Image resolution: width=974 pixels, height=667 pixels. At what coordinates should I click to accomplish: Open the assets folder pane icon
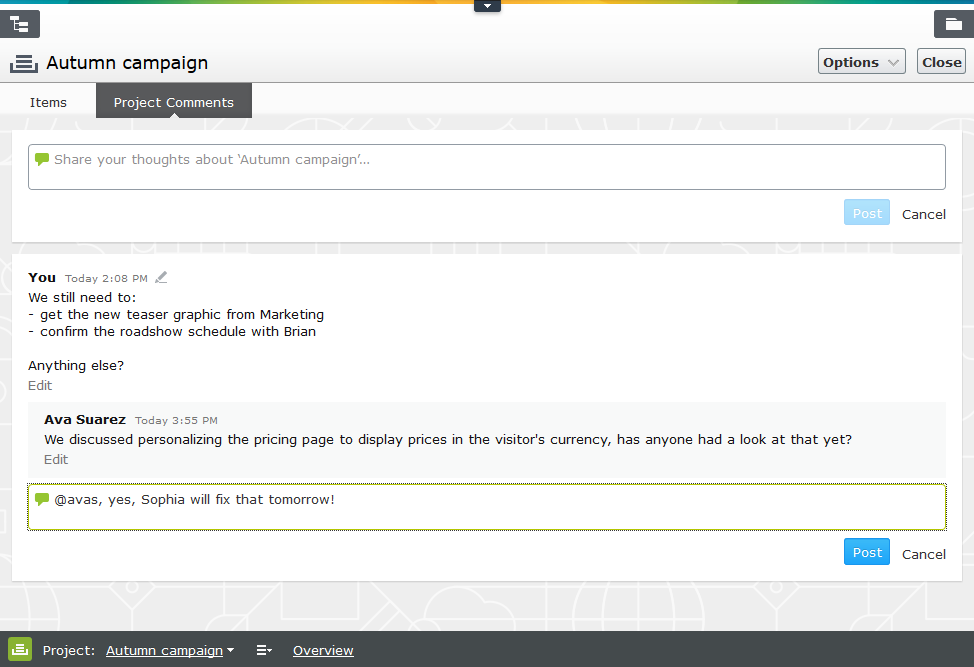[x=953, y=24]
